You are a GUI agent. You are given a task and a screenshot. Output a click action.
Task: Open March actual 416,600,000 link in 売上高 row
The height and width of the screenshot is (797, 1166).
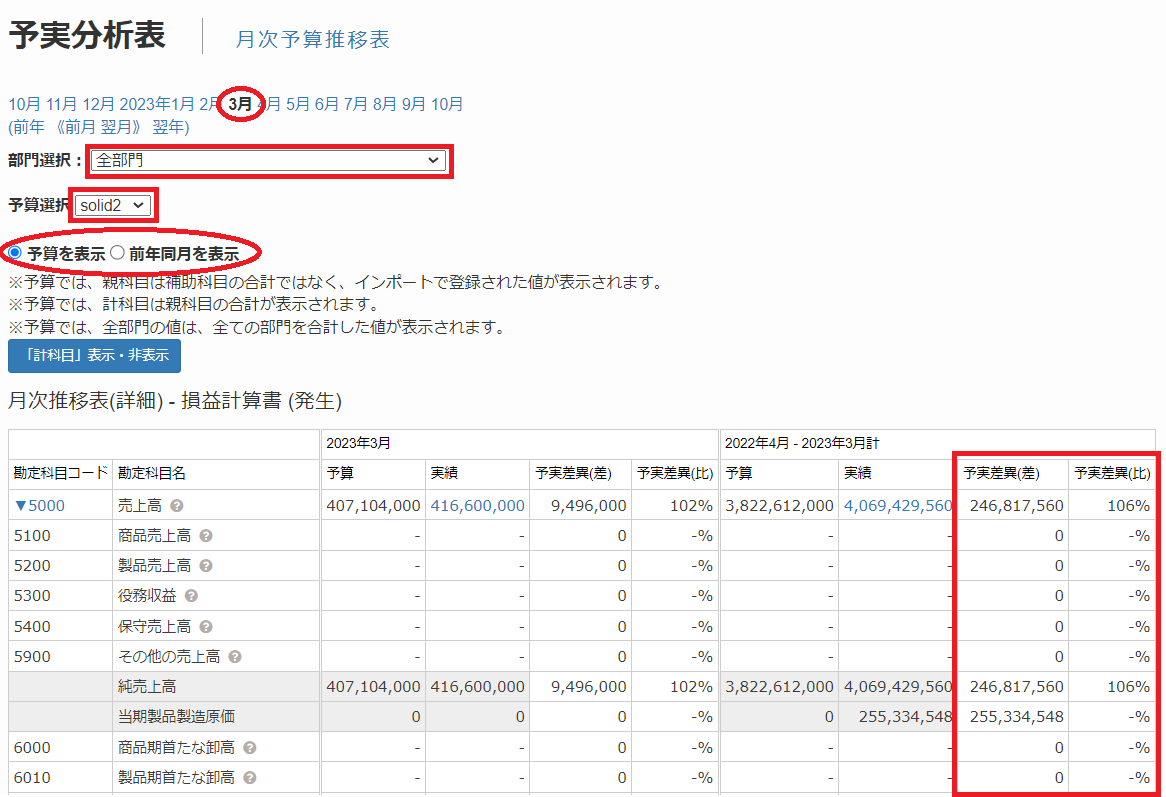tap(477, 506)
